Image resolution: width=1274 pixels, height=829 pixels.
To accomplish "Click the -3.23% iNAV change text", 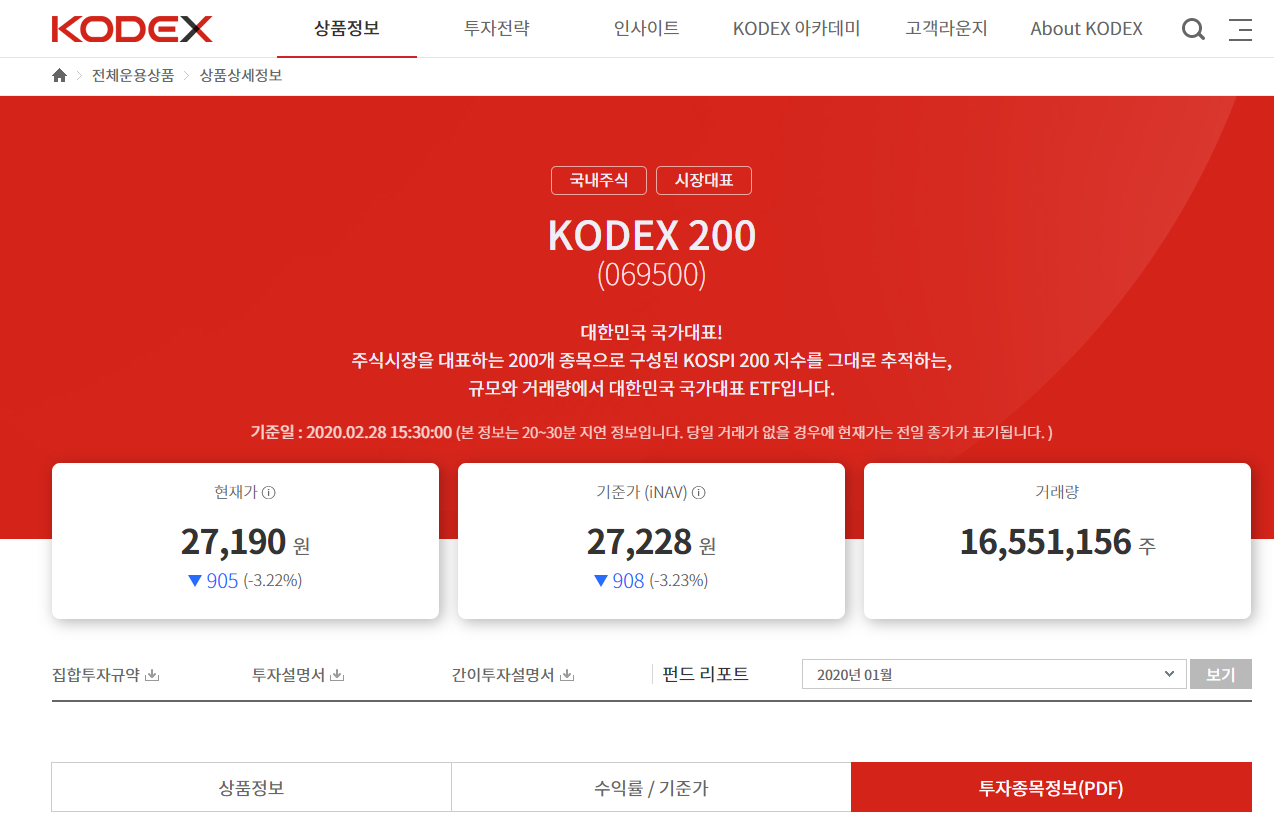I will point(679,580).
